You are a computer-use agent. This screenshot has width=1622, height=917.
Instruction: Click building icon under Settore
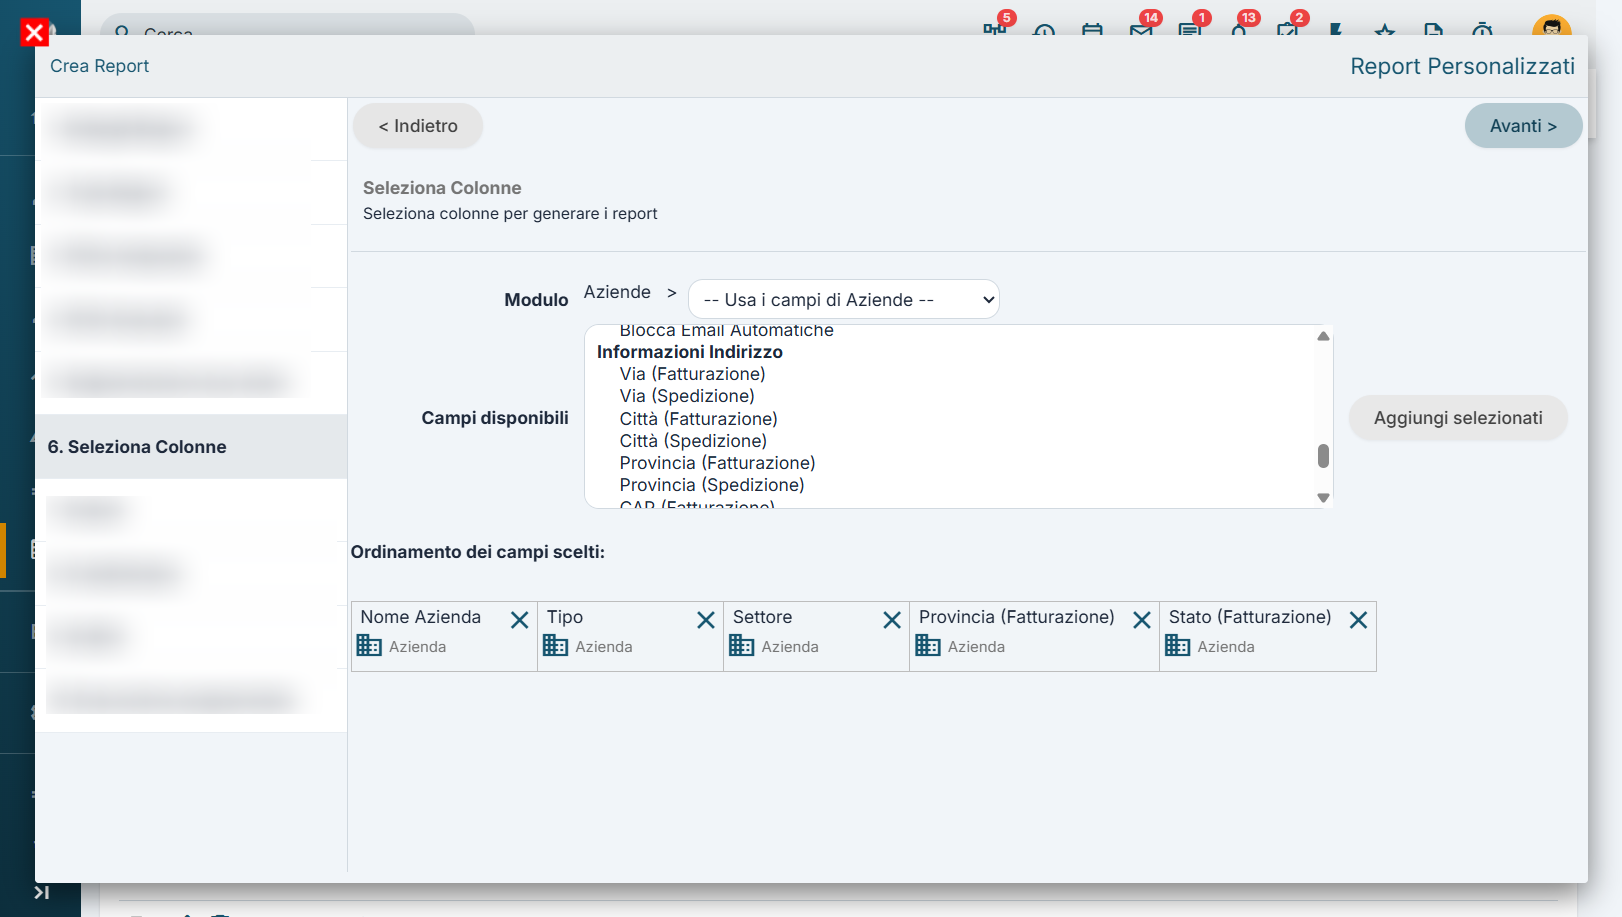click(742, 646)
